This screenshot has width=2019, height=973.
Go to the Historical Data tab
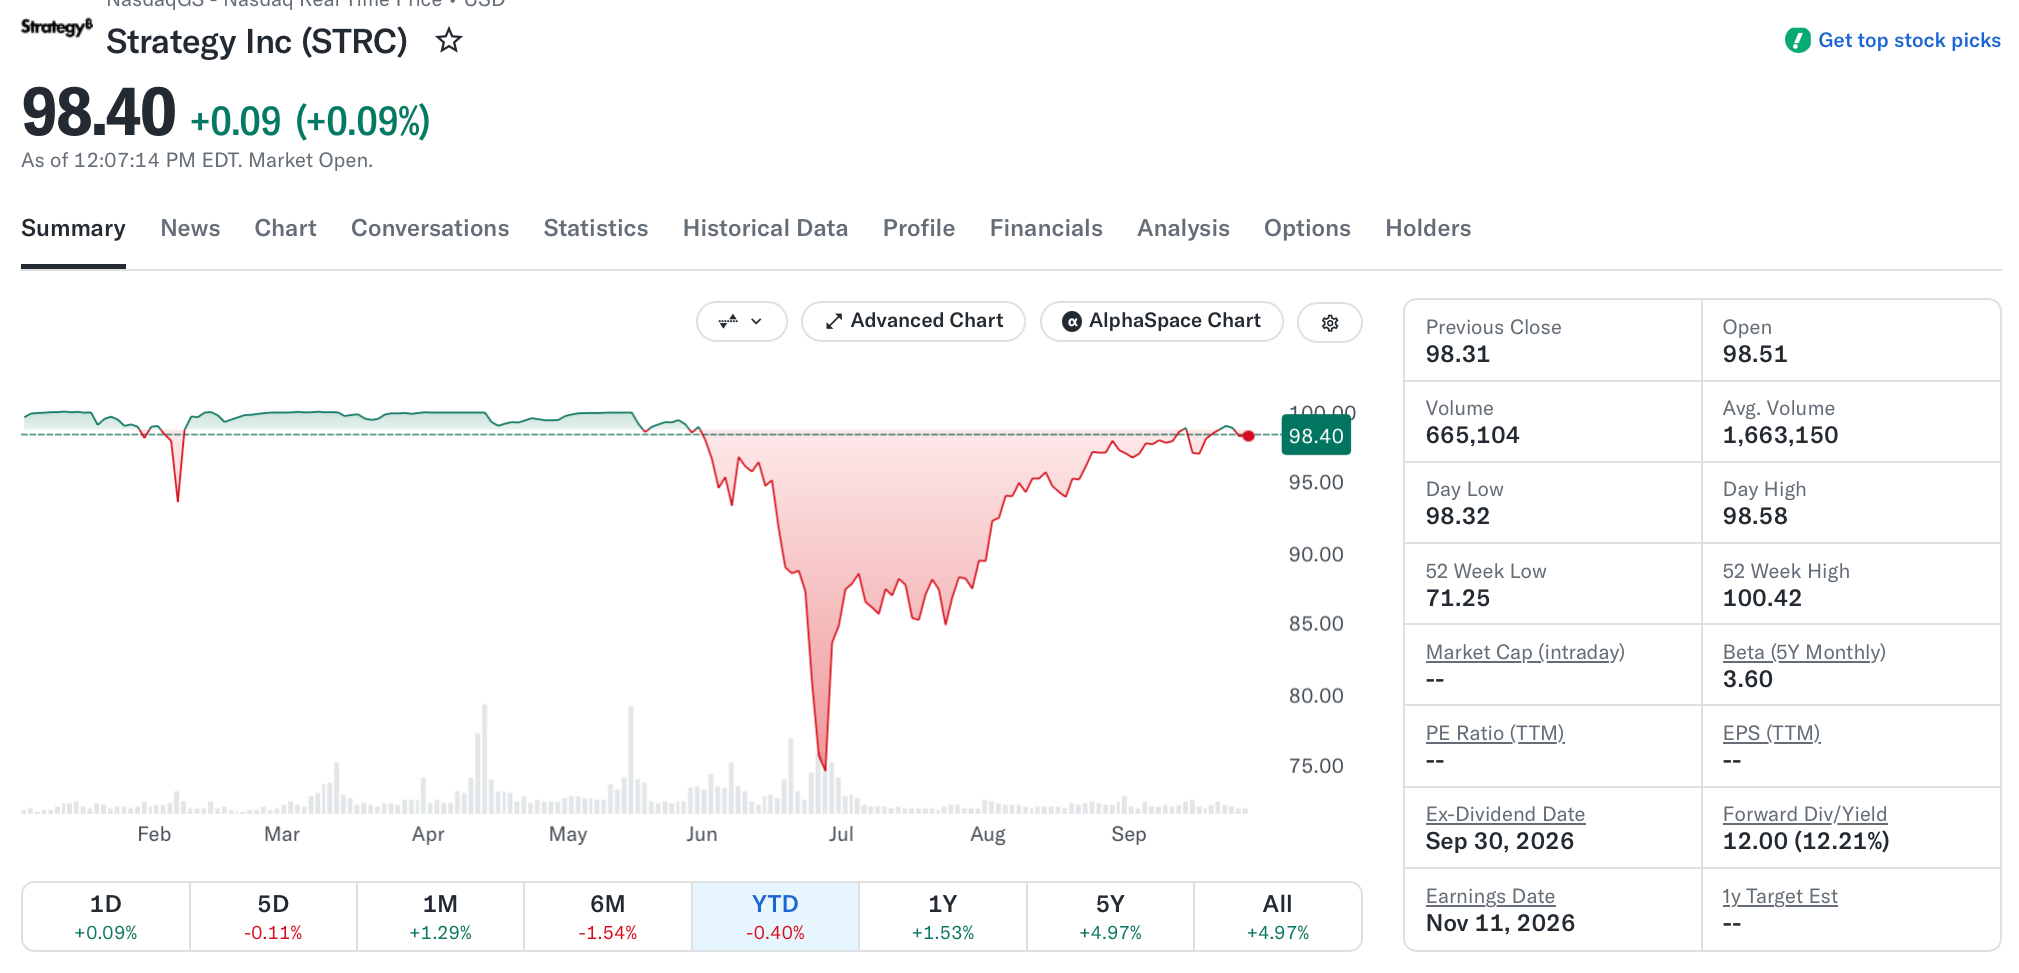(x=765, y=228)
